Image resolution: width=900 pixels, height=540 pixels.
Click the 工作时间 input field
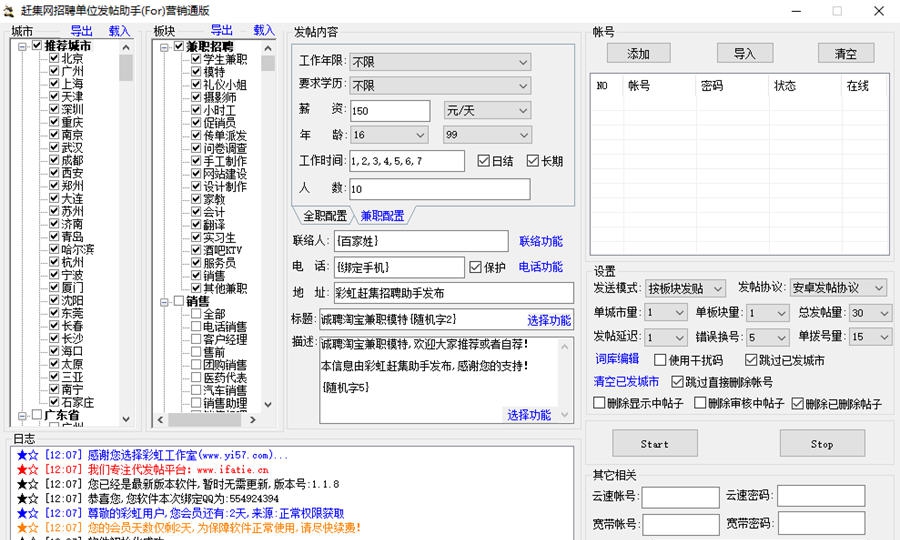coord(407,161)
